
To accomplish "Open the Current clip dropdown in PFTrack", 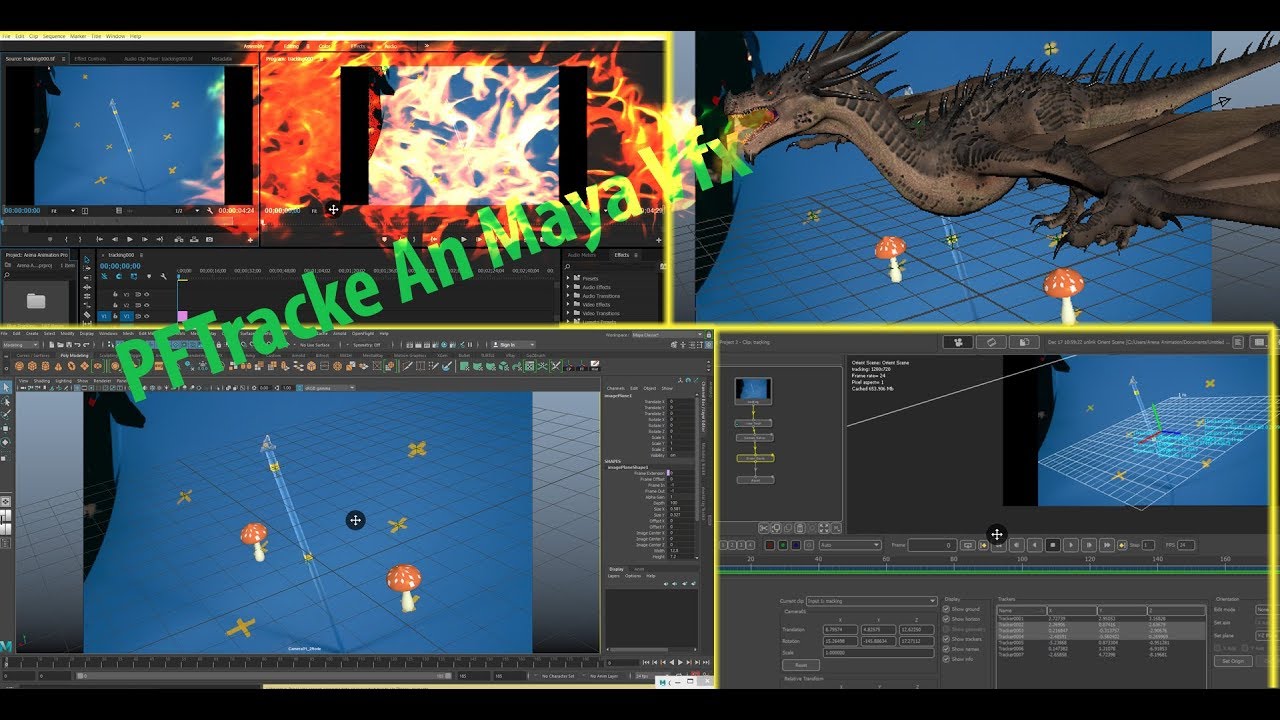I will coord(871,601).
